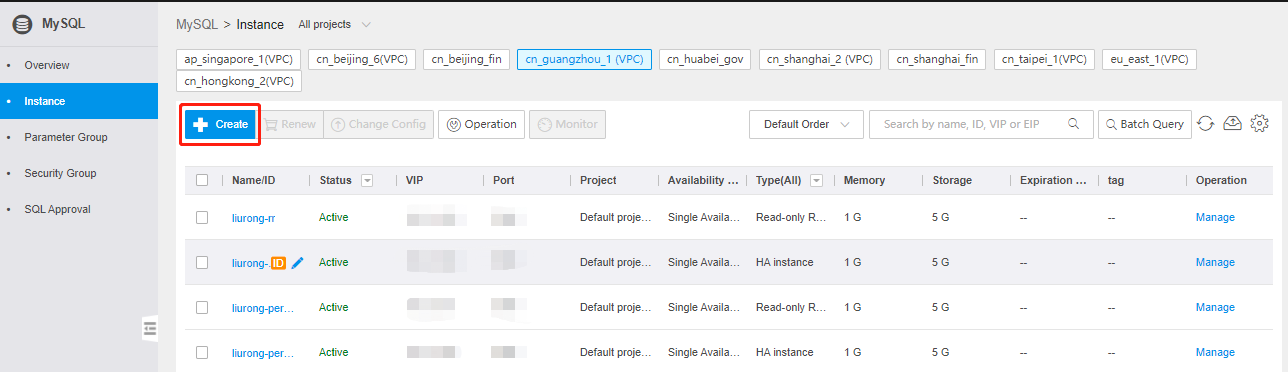This screenshot has width=1288, height=372.
Task: Click the MySQL breadcrumb link
Action: pos(197,24)
